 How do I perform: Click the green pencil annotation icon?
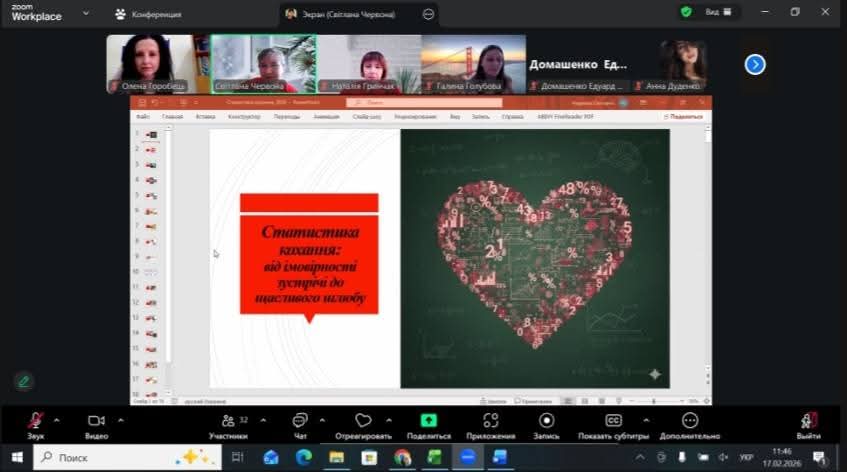tap(23, 381)
